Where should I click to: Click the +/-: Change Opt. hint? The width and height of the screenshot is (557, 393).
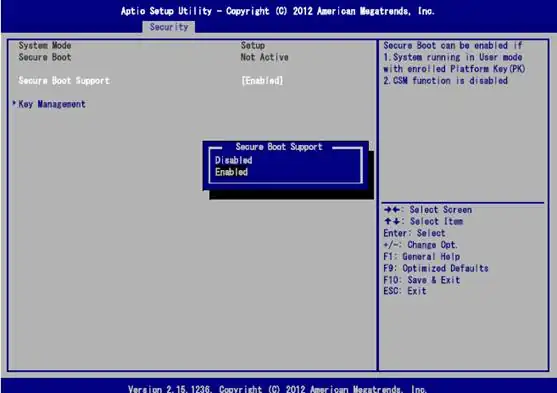(421, 245)
